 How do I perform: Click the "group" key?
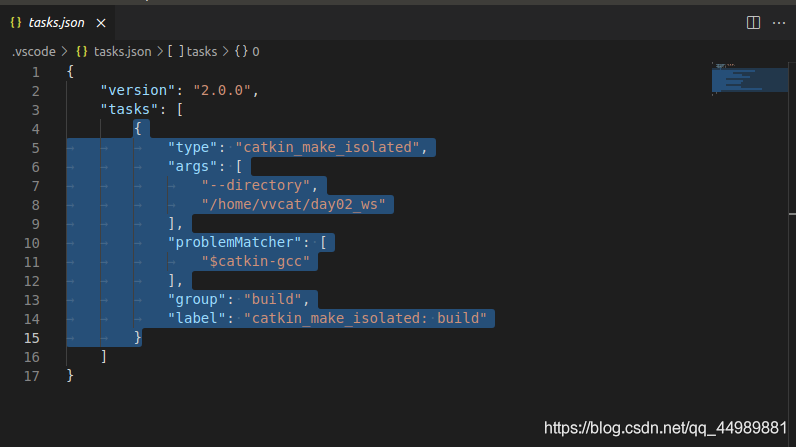pyautogui.click(x=196, y=299)
